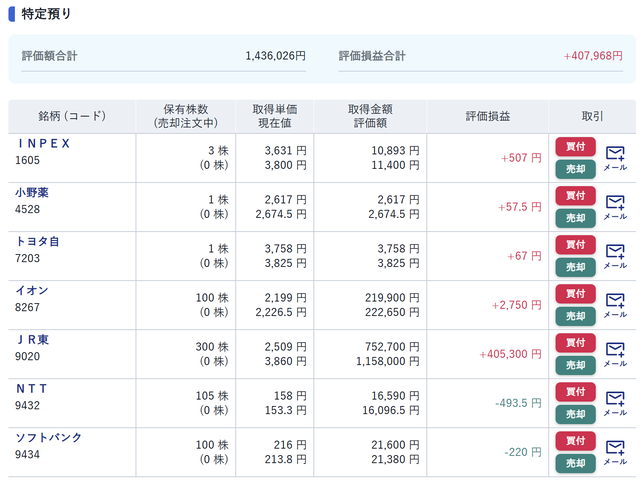Click the ソフトバンク stock name link

[x=48, y=437]
